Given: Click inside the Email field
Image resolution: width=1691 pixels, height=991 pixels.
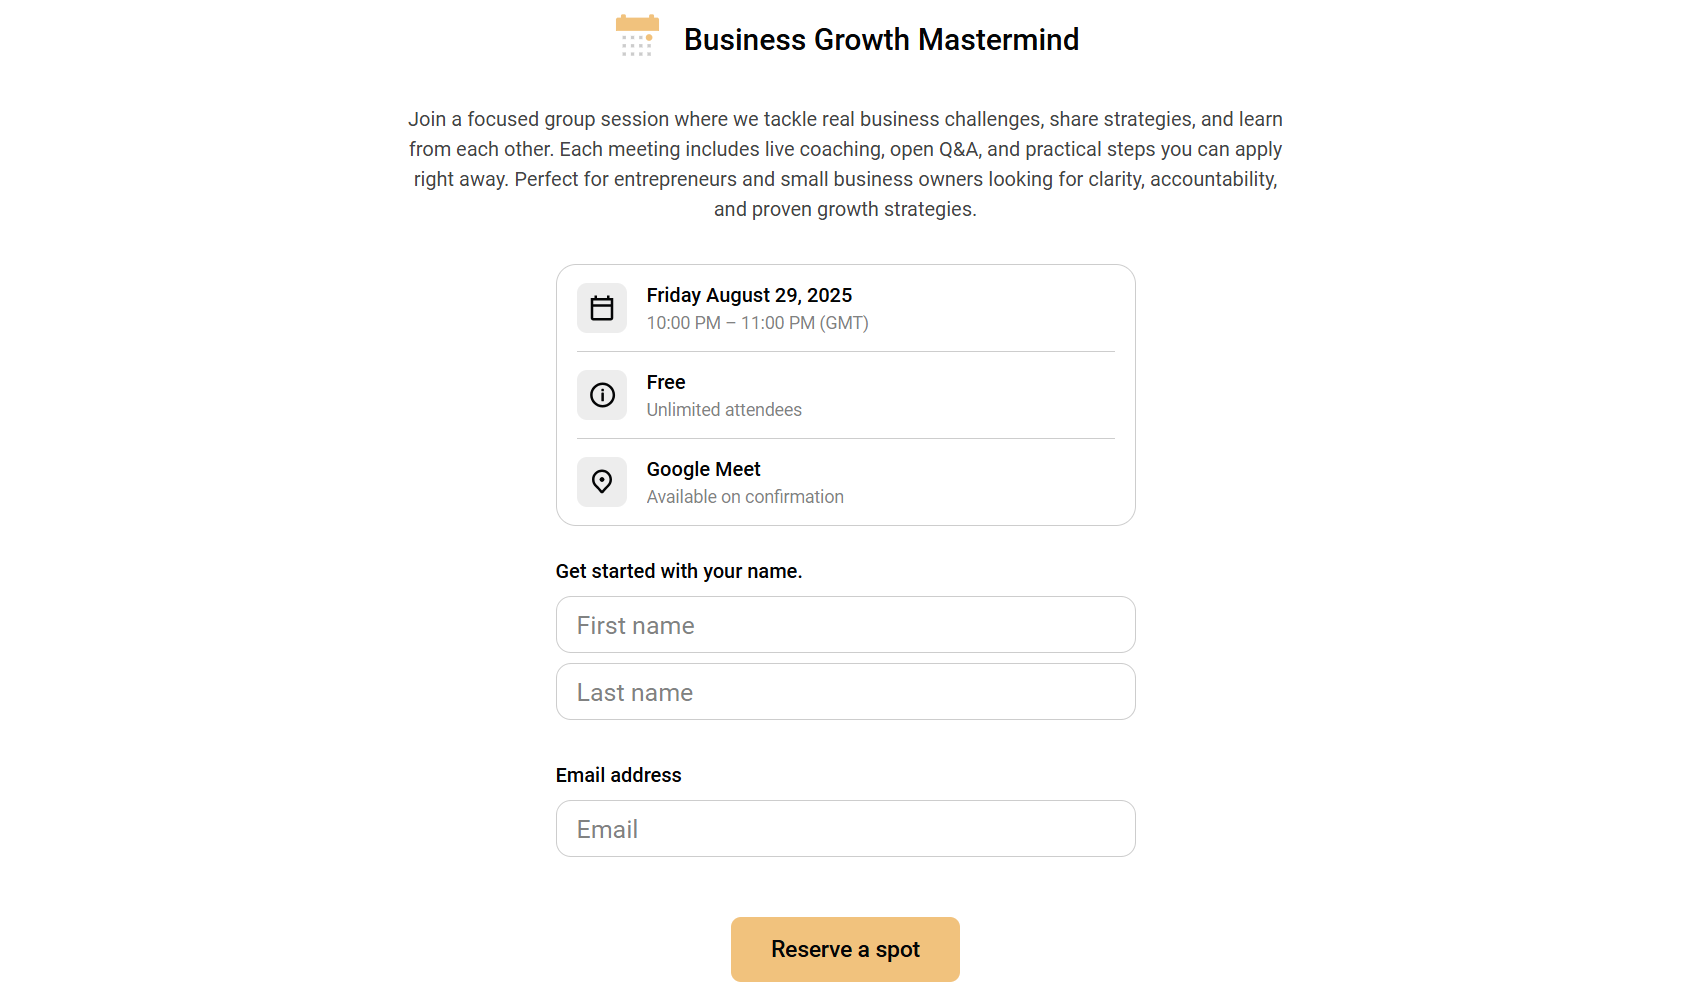Looking at the screenshot, I should (845, 828).
